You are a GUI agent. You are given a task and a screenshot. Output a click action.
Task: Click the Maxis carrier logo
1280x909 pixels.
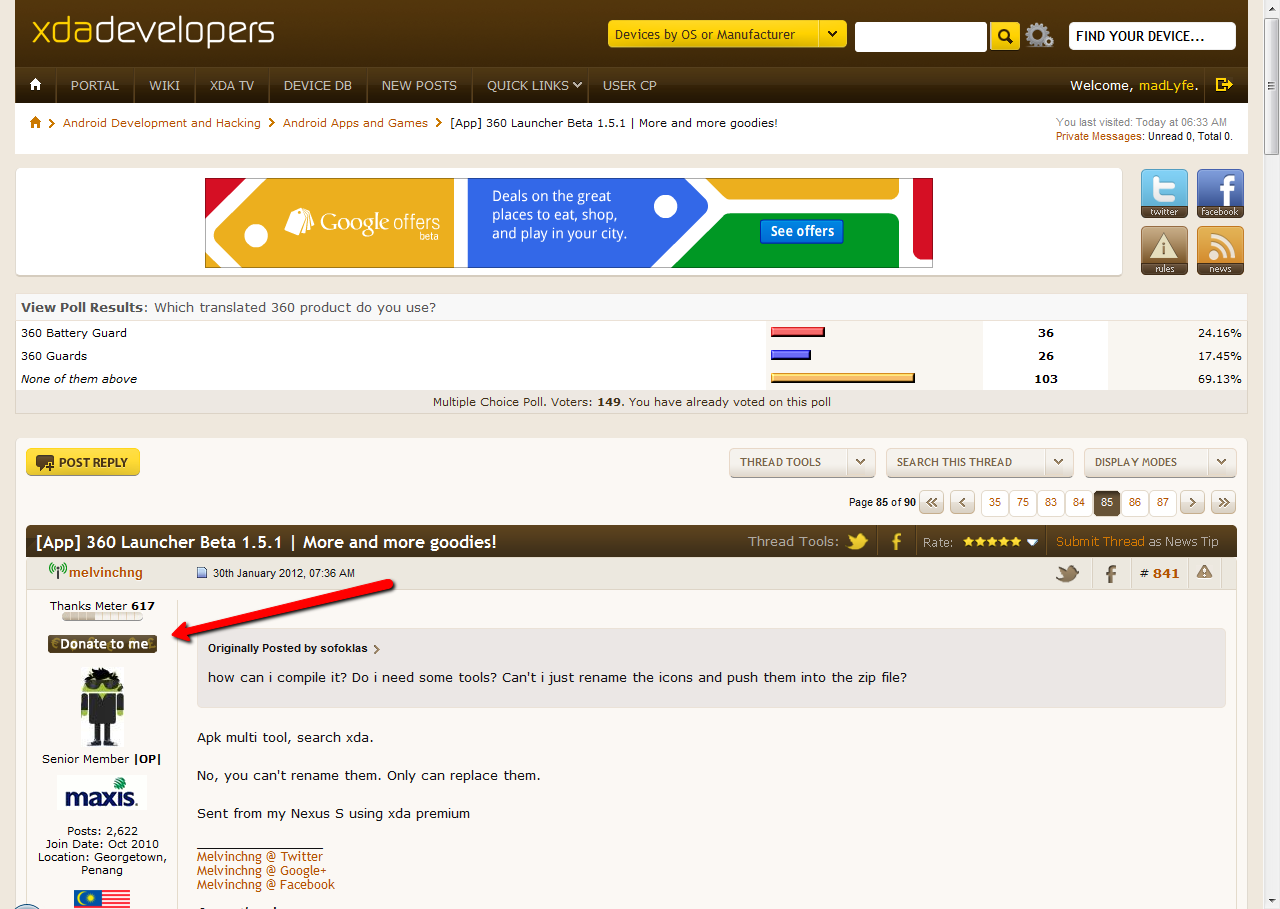coord(102,792)
